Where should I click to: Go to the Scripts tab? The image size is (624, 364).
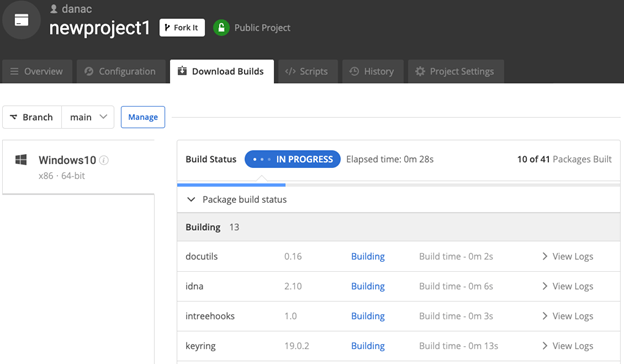(x=308, y=72)
